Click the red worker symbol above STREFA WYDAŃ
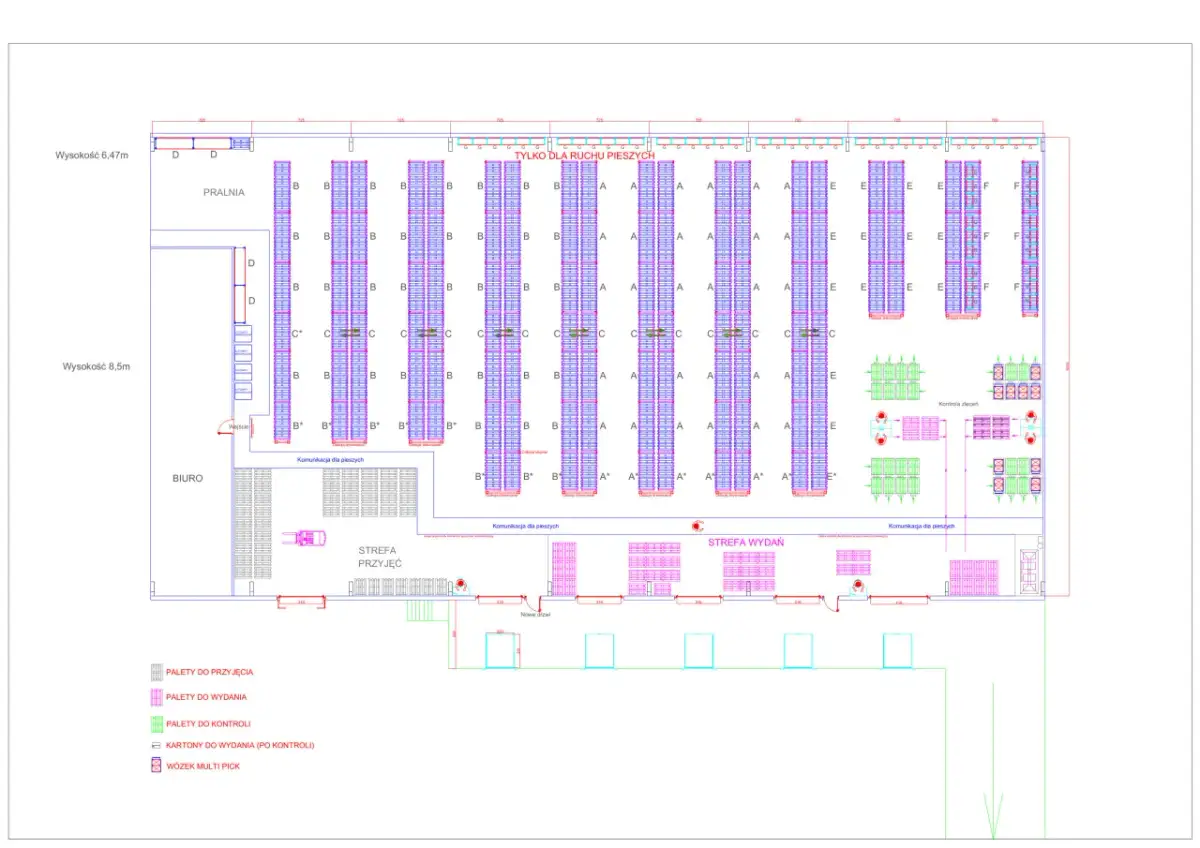 [698, 526]
